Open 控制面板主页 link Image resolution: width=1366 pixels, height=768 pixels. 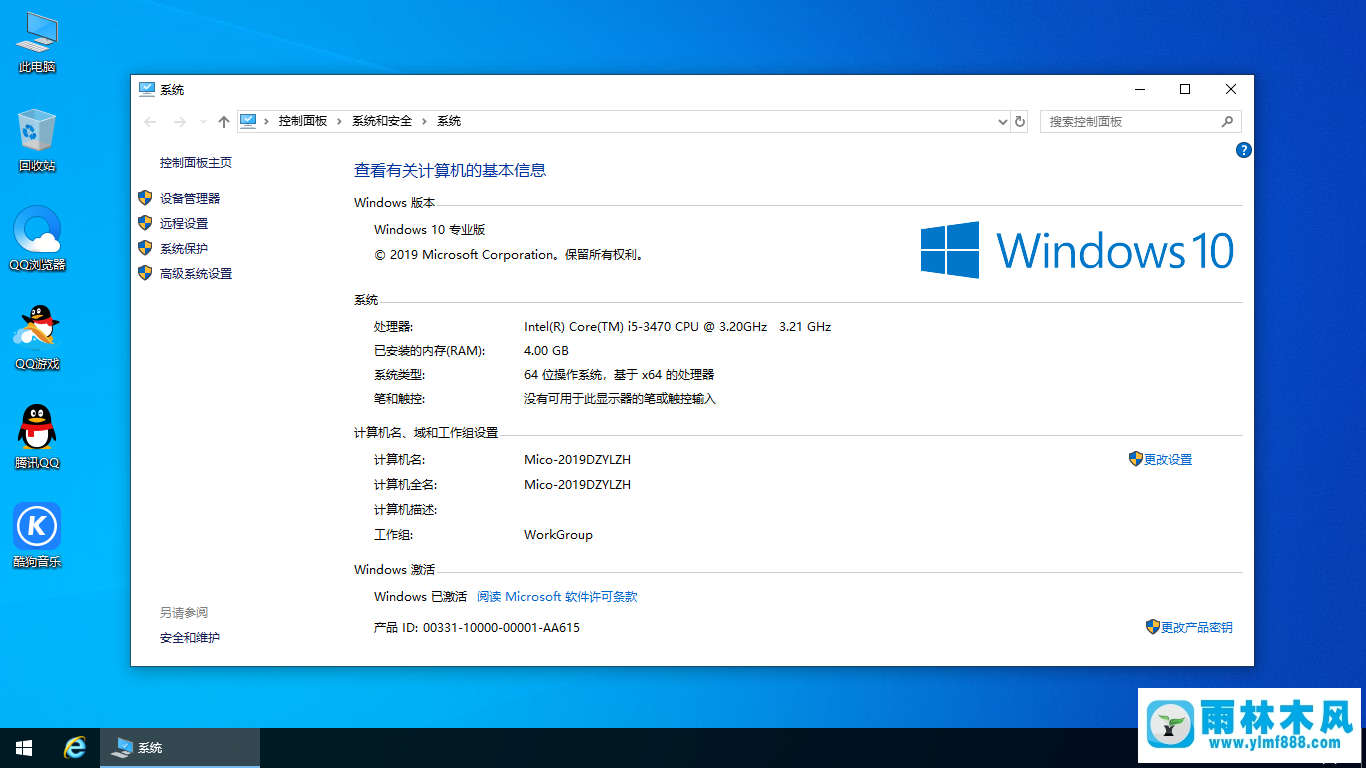(x=196, y=163)
